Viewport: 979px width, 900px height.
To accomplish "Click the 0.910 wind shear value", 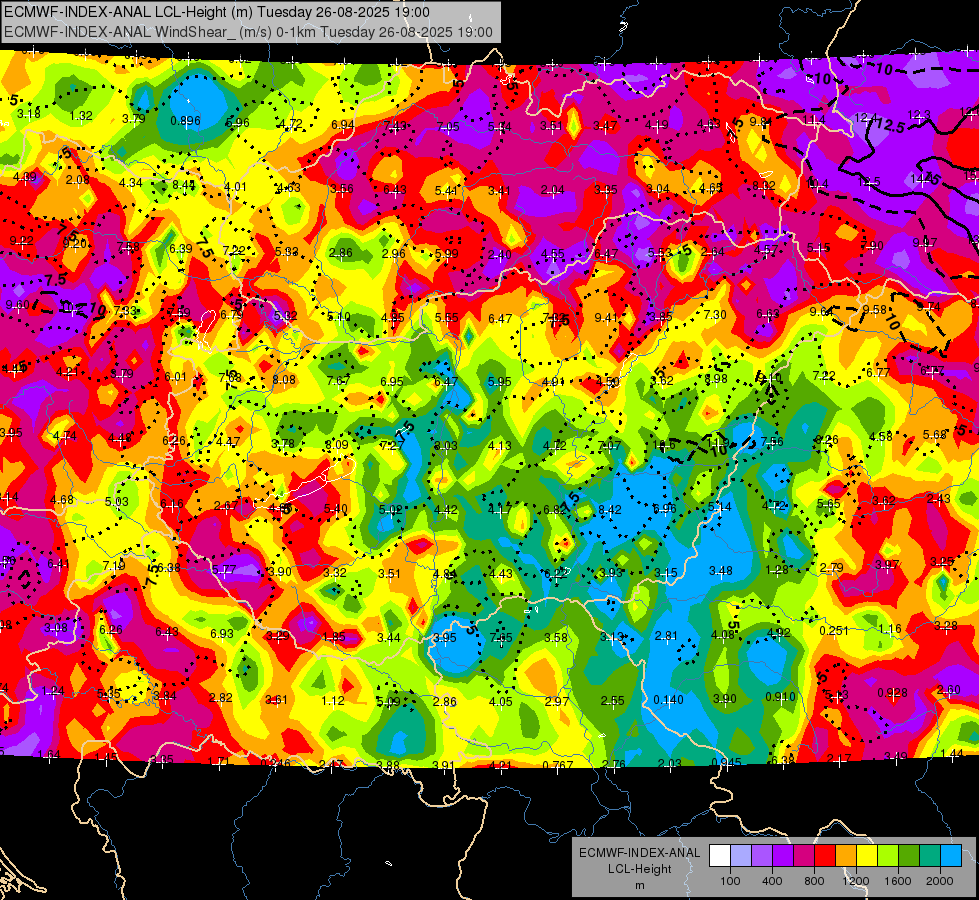I will click(780, 696).
